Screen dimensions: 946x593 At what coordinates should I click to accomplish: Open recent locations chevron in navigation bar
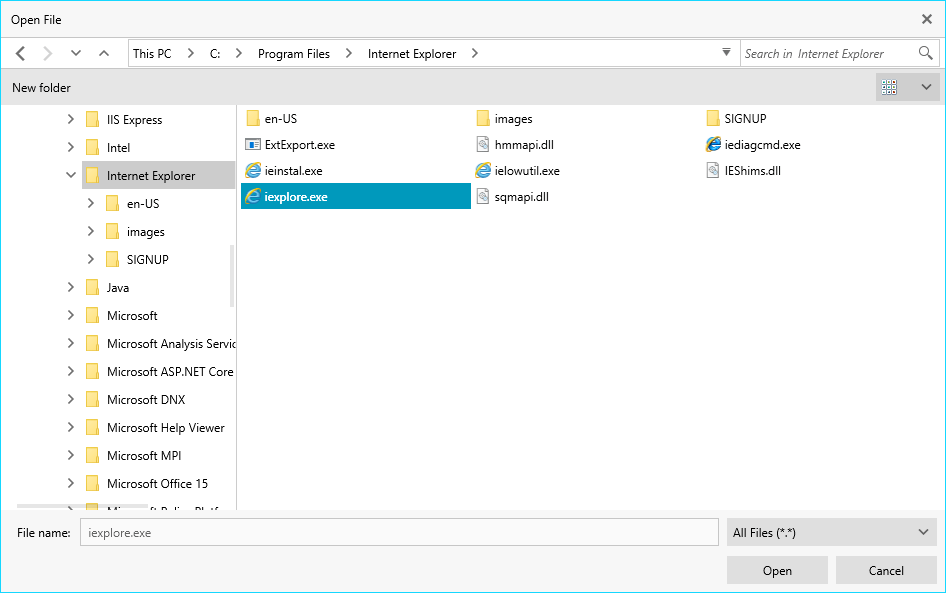tap(75, 53)
